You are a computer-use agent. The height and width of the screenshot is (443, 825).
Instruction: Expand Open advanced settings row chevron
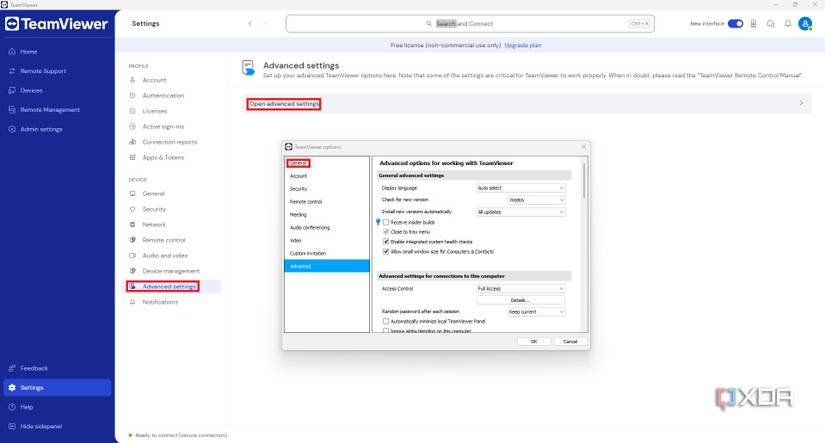(801, 103)
